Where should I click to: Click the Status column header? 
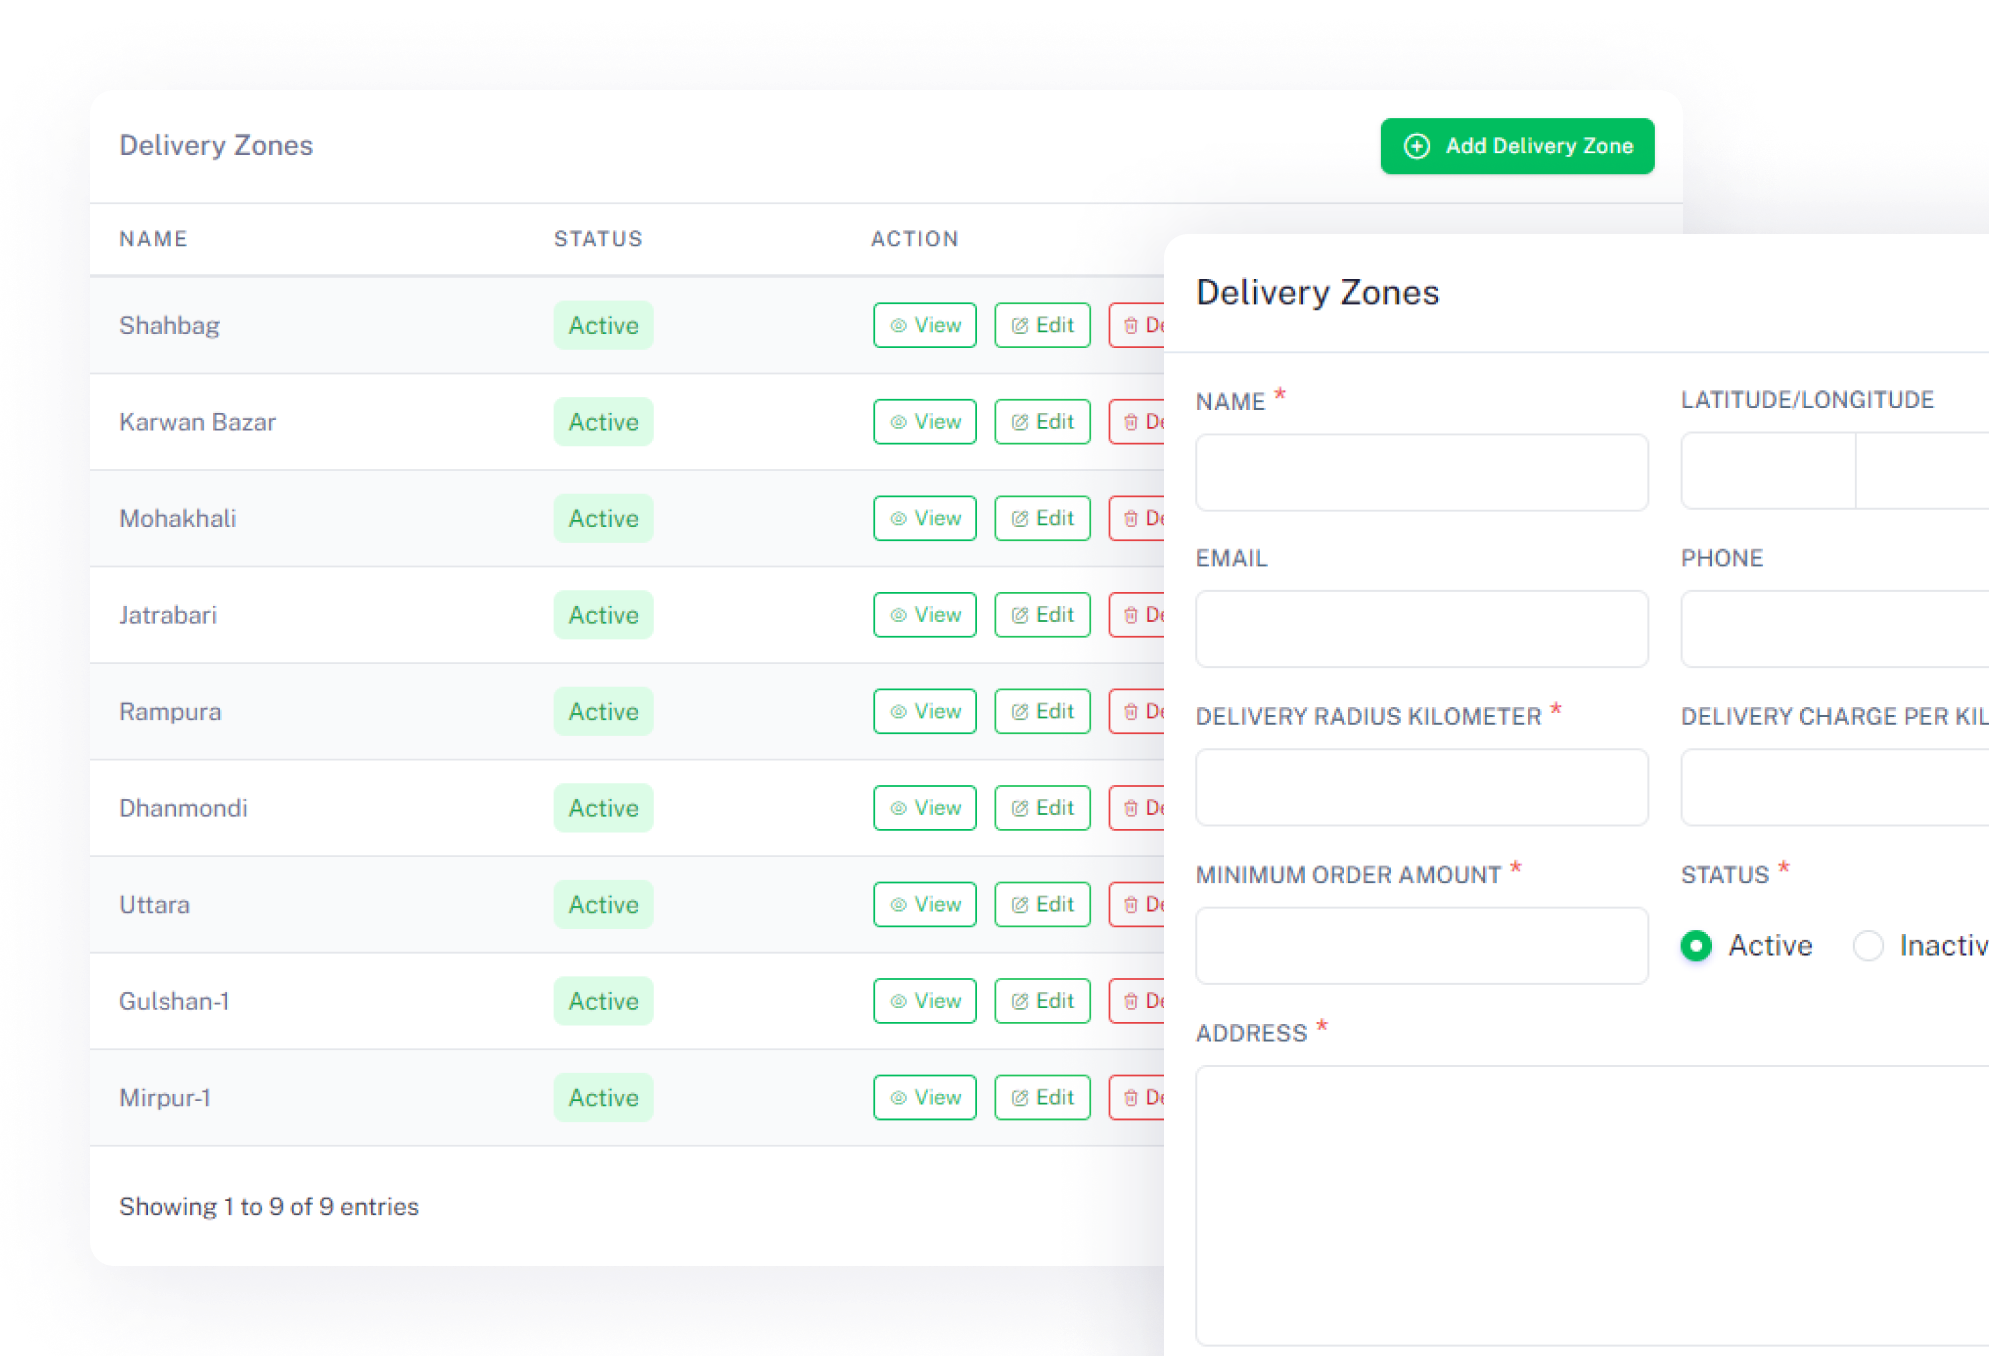click(x=598, y=239)
